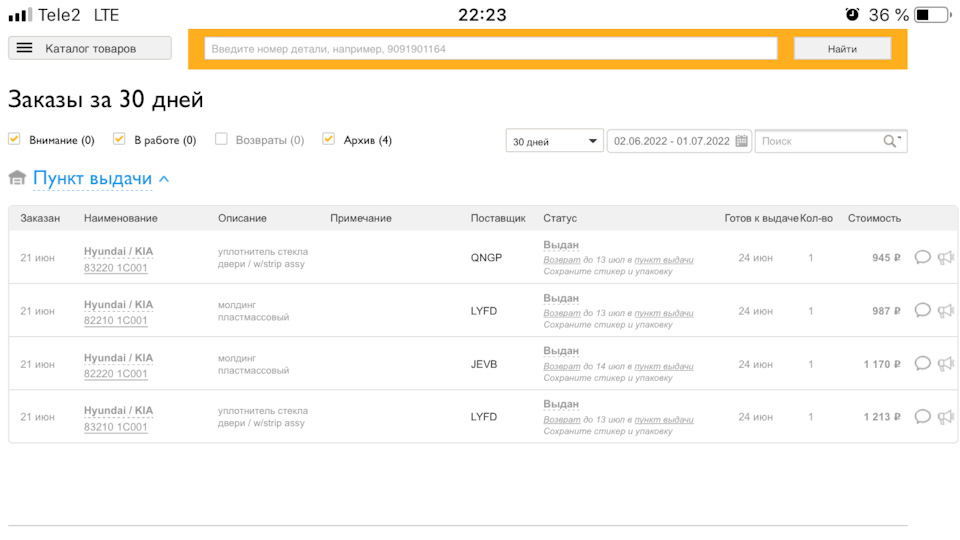The height and width of the screenshot is (540, 960).
Task: Click the Возврат link in the JEVB row
Action: click(560, 366)
